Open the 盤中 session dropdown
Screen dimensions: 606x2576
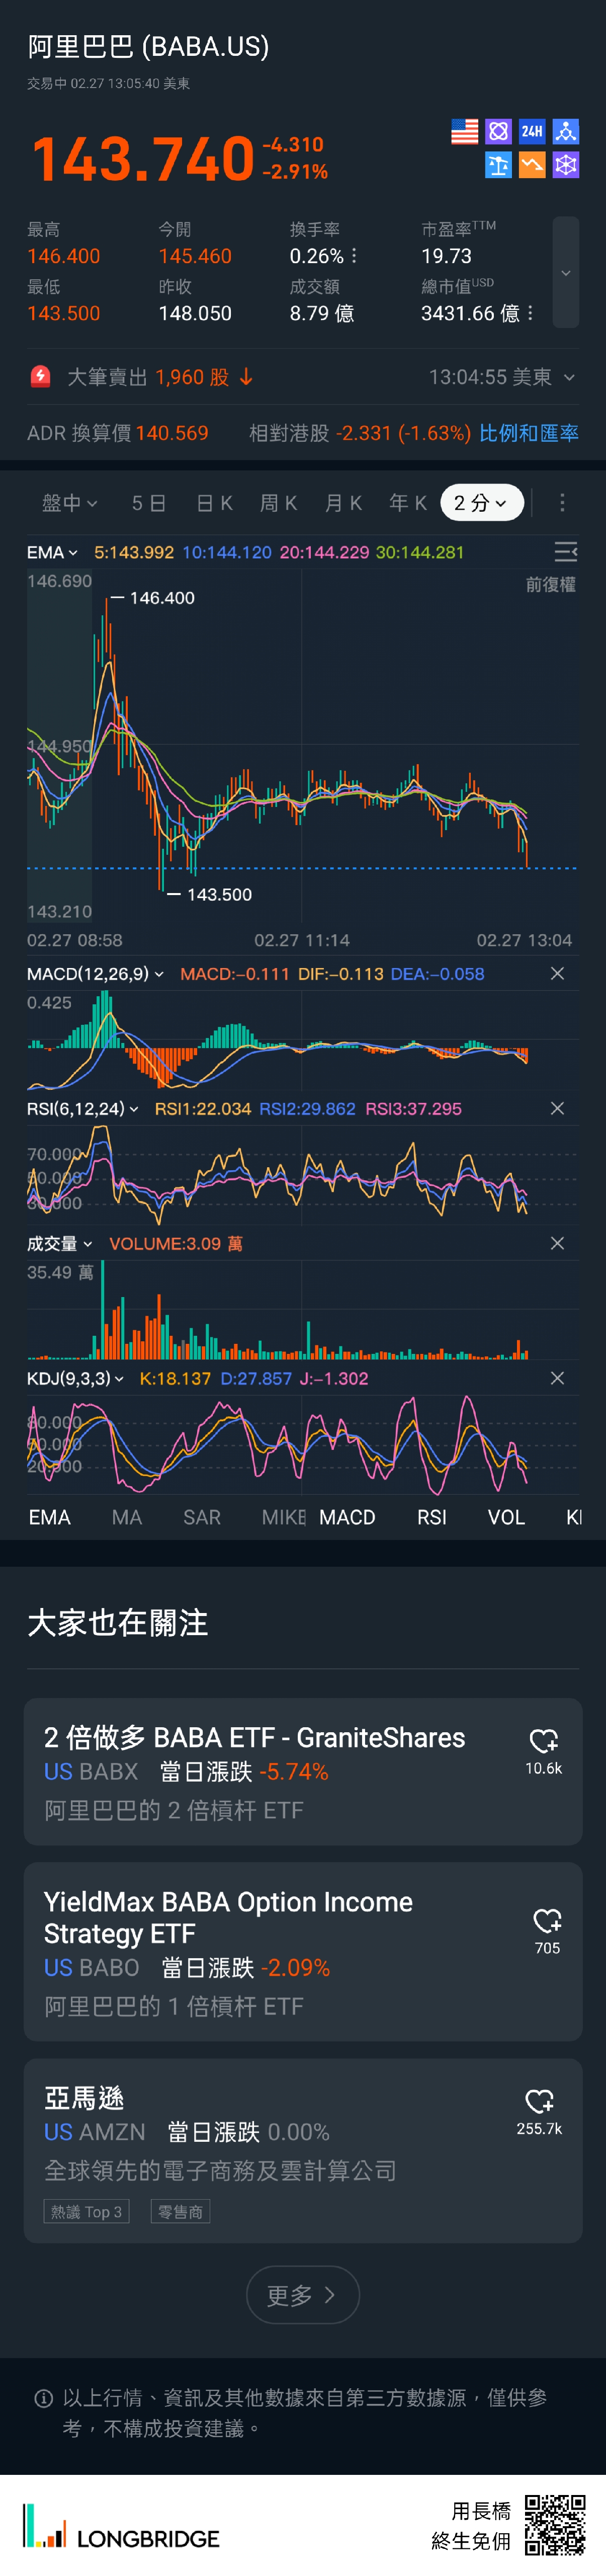tap(69, 502)
